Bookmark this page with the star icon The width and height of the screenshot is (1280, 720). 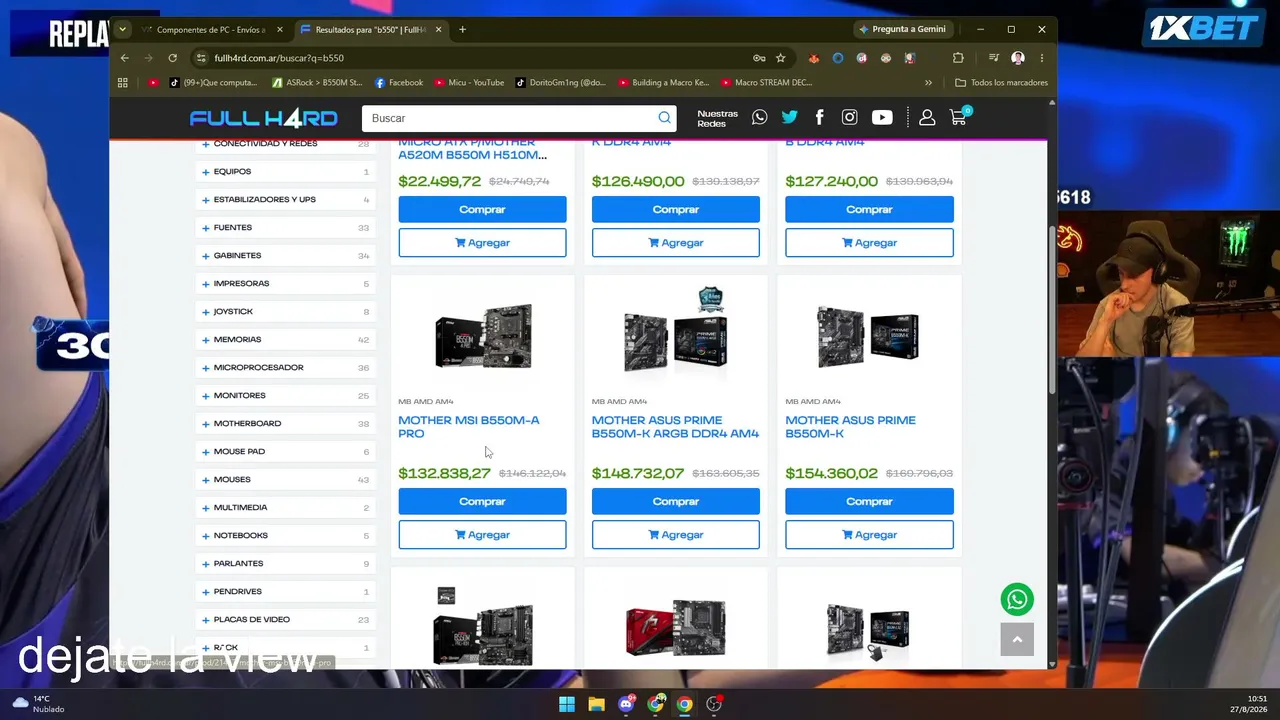(x=781, y=58)
